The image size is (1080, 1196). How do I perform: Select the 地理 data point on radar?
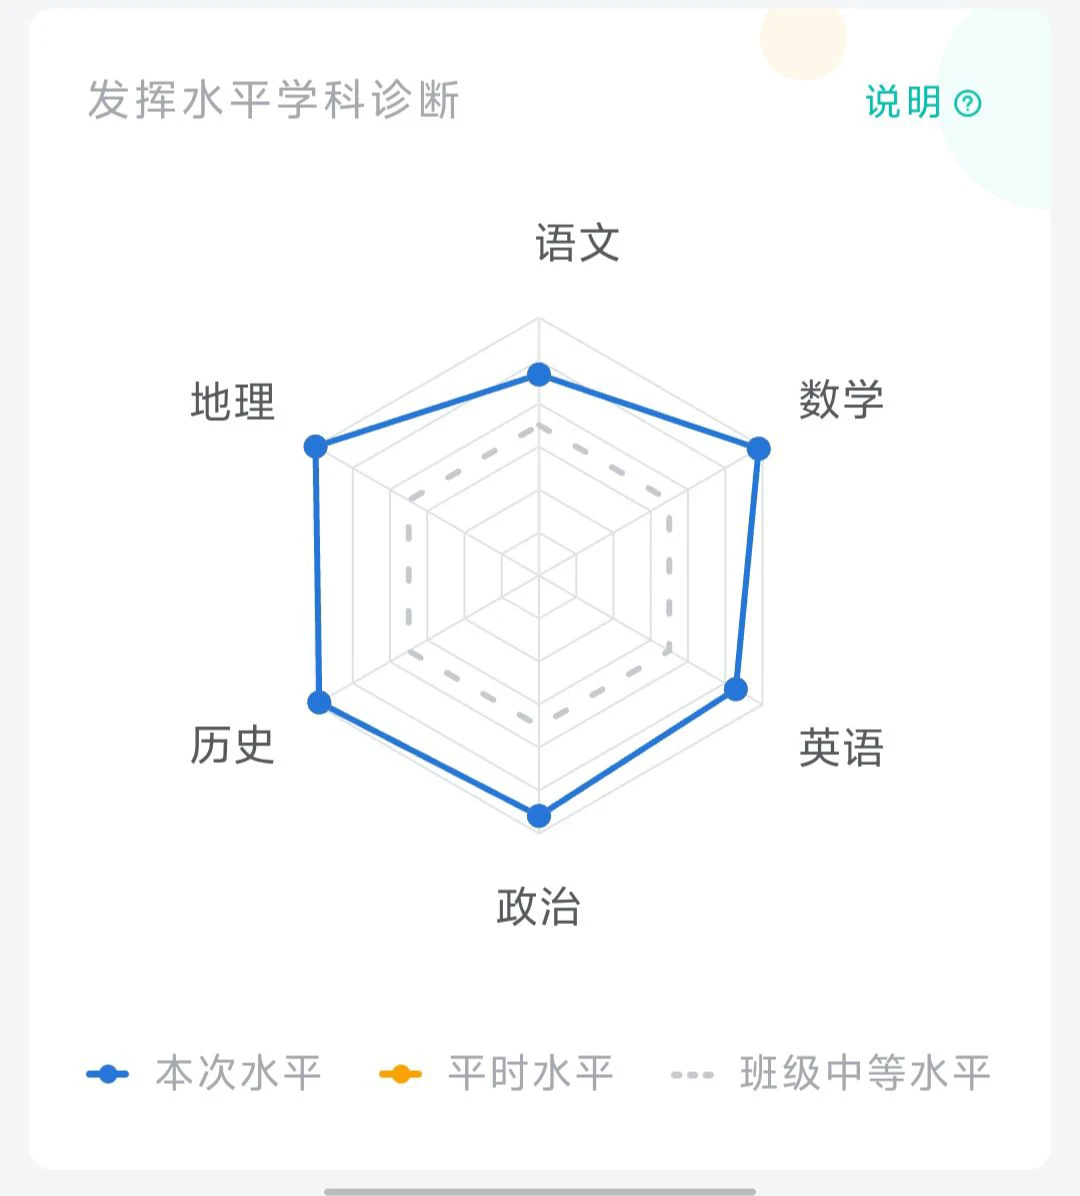coord(315,446)
